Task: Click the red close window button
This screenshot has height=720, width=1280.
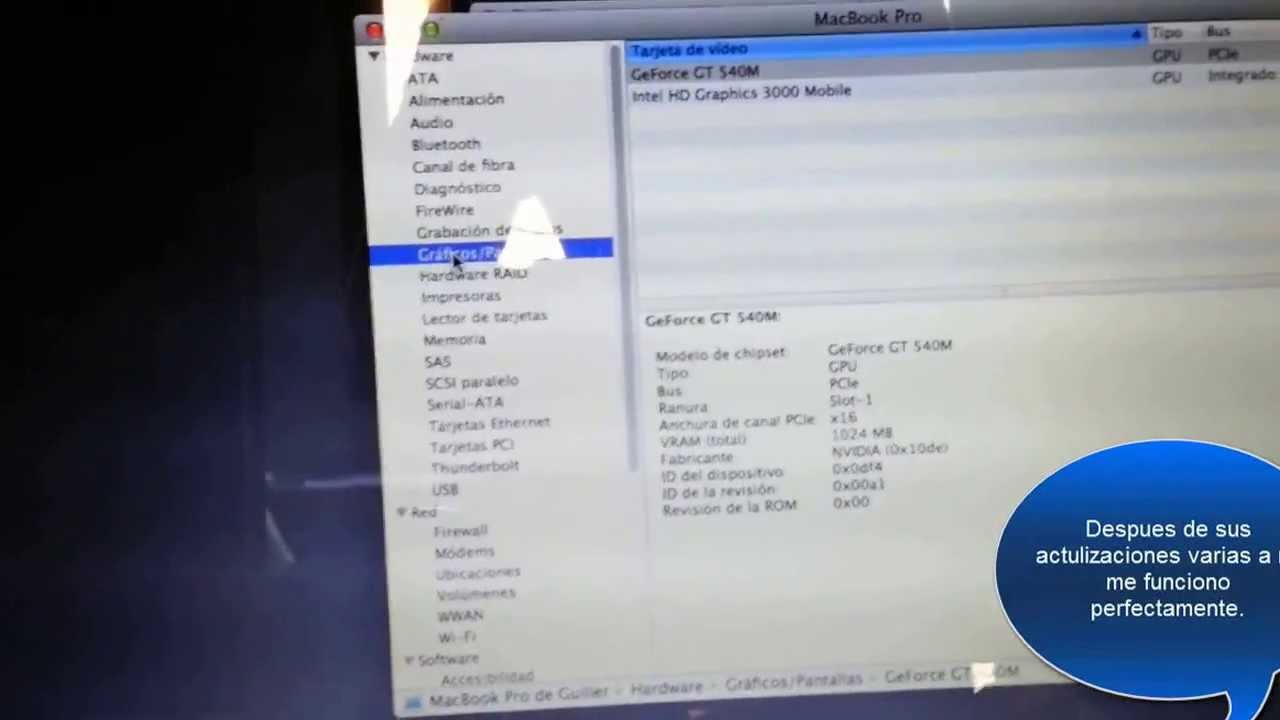Action: [x=374, y=31]
